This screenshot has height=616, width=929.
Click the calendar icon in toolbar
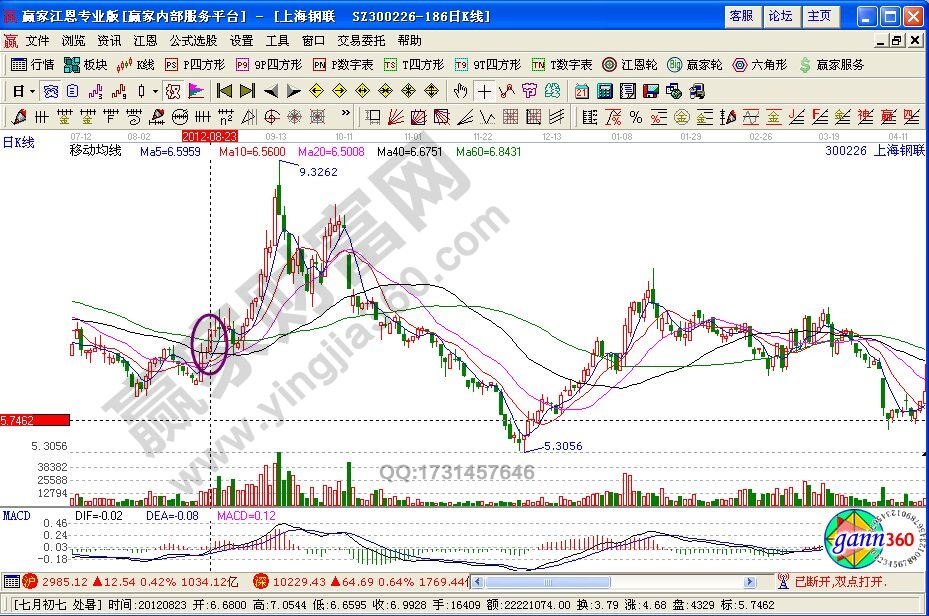tap(582, 91)
